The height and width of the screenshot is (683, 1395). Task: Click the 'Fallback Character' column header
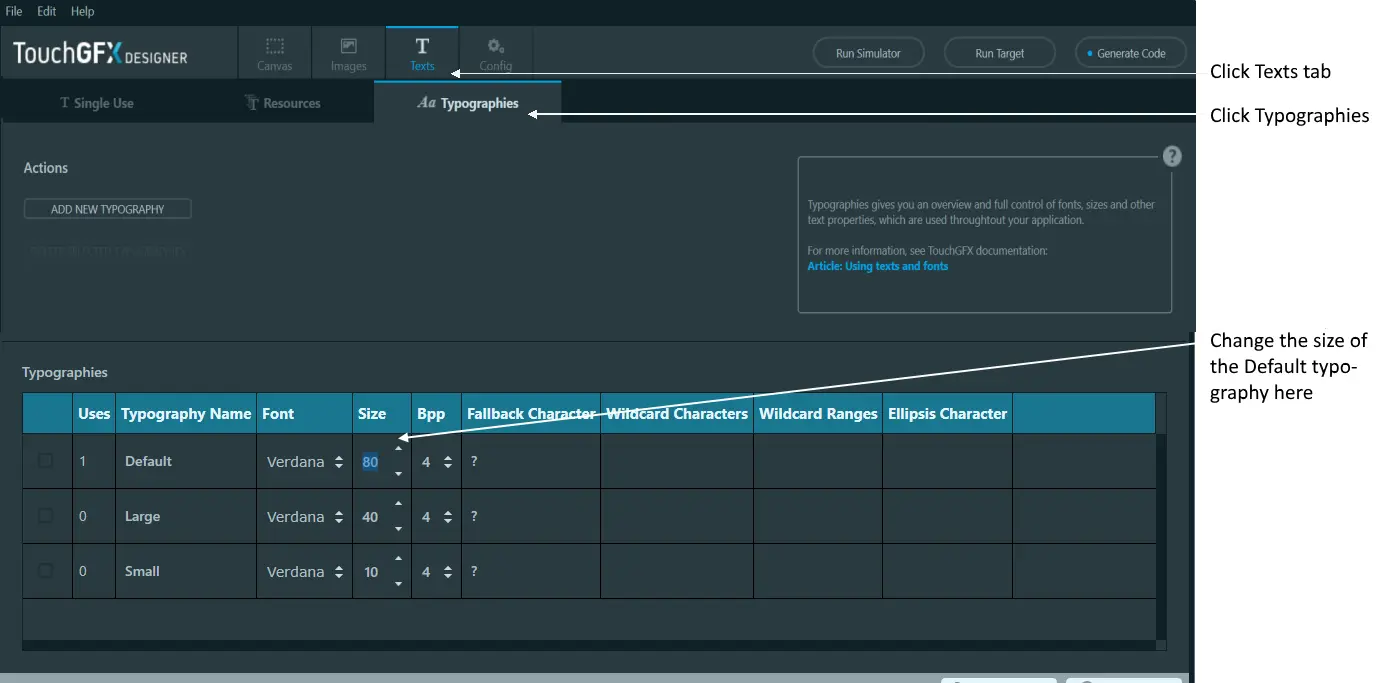point(531,413)
